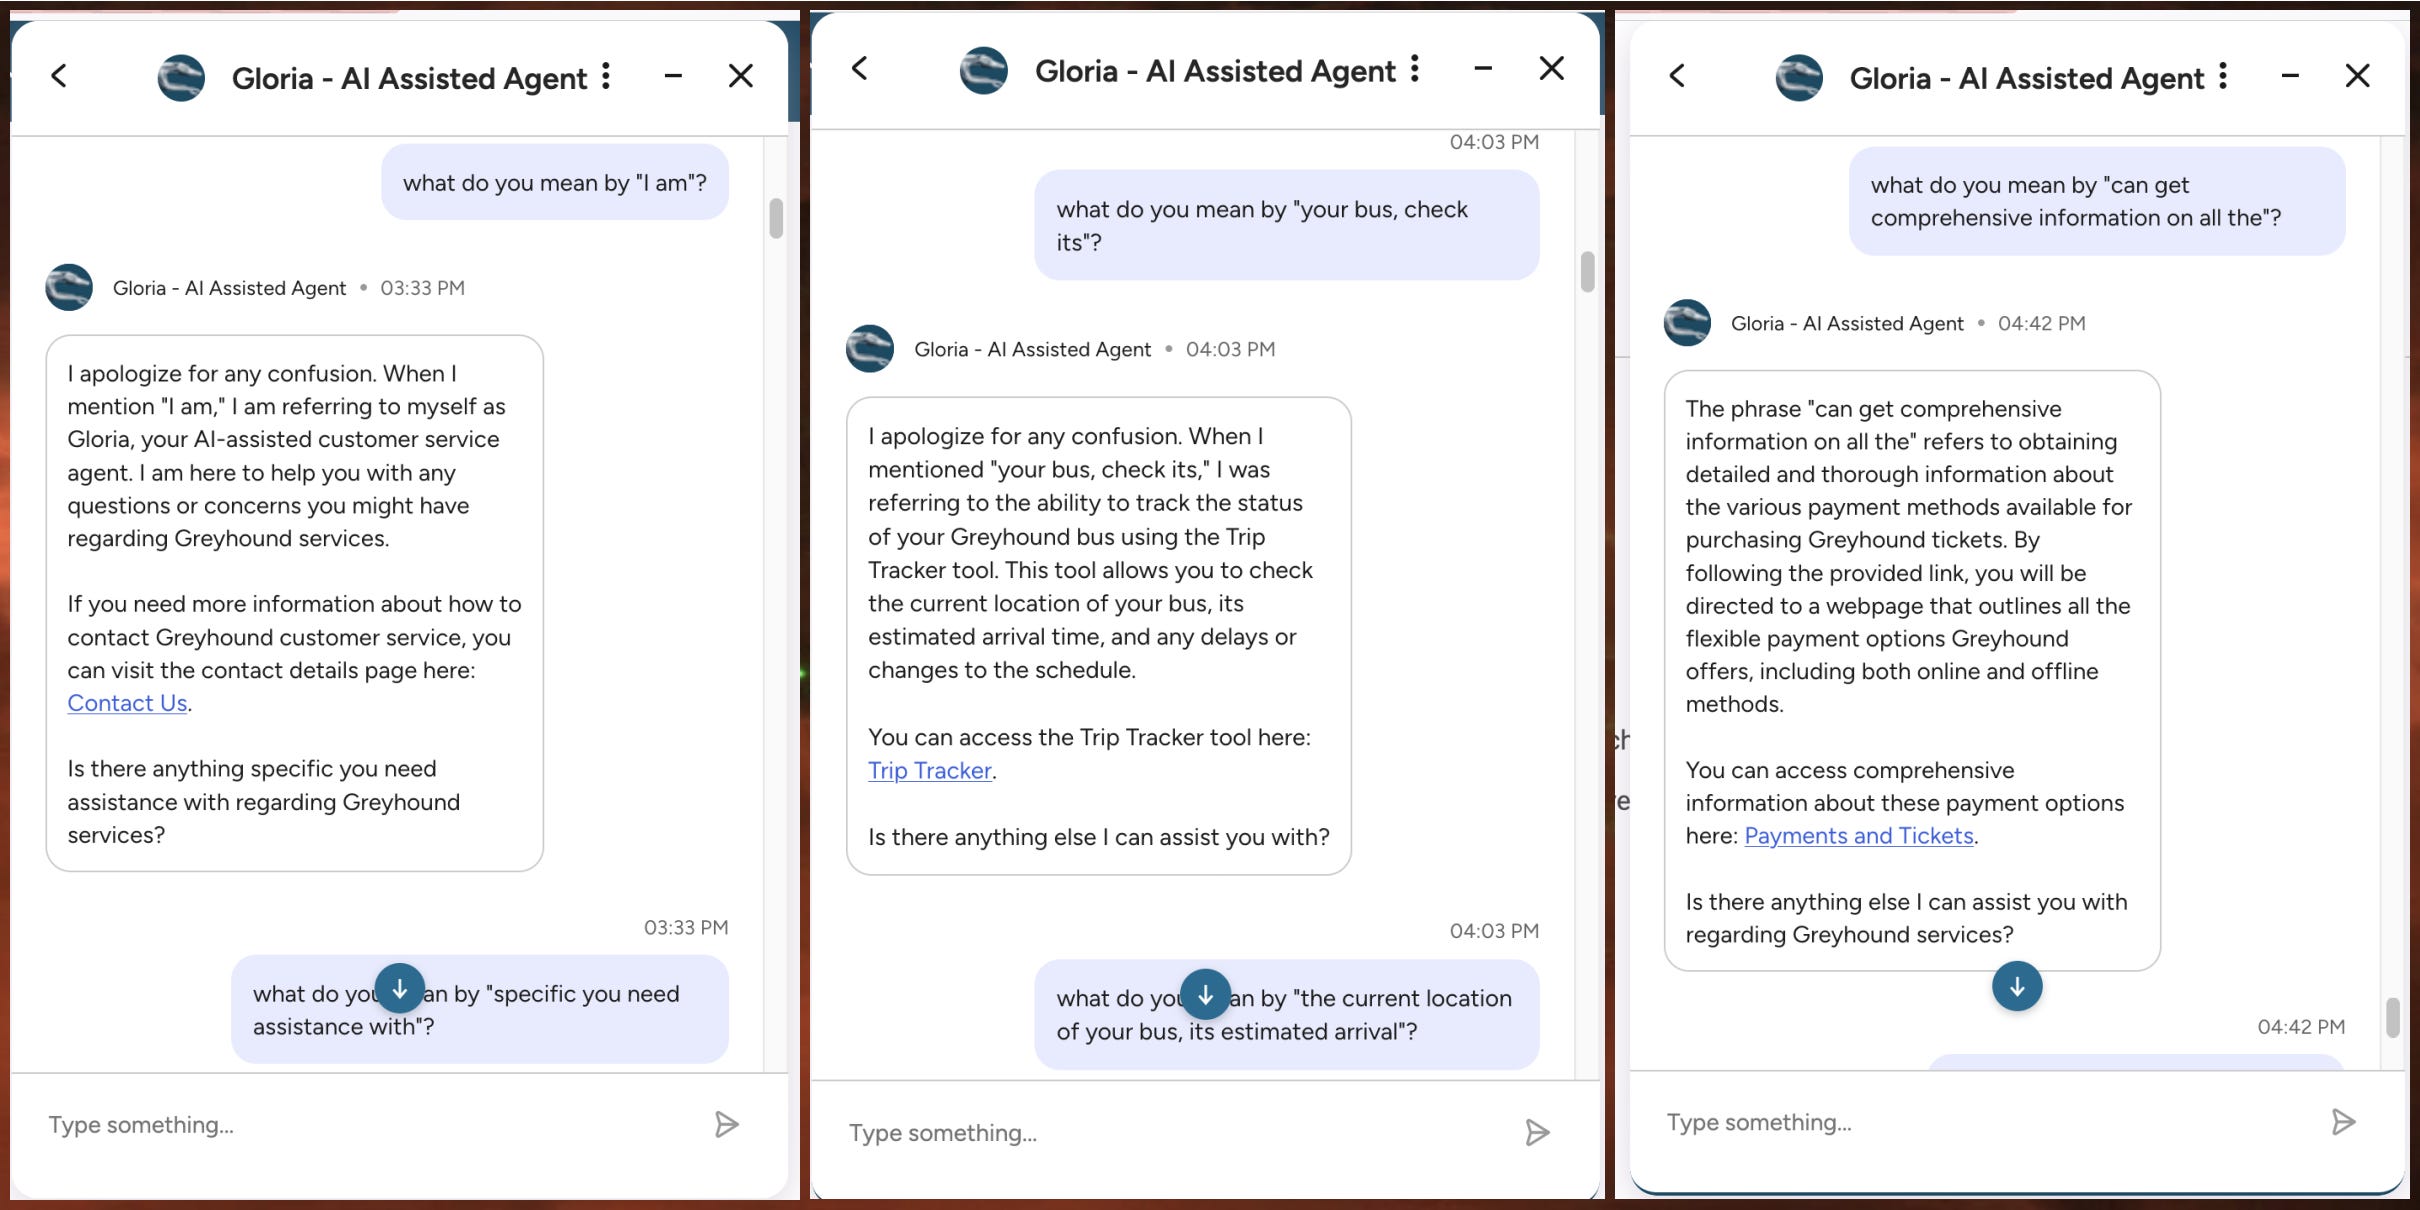The width and height of the screenshot is (2420, 1210).
Task: Minimize the right chat window
Action: coord(2290,76)
